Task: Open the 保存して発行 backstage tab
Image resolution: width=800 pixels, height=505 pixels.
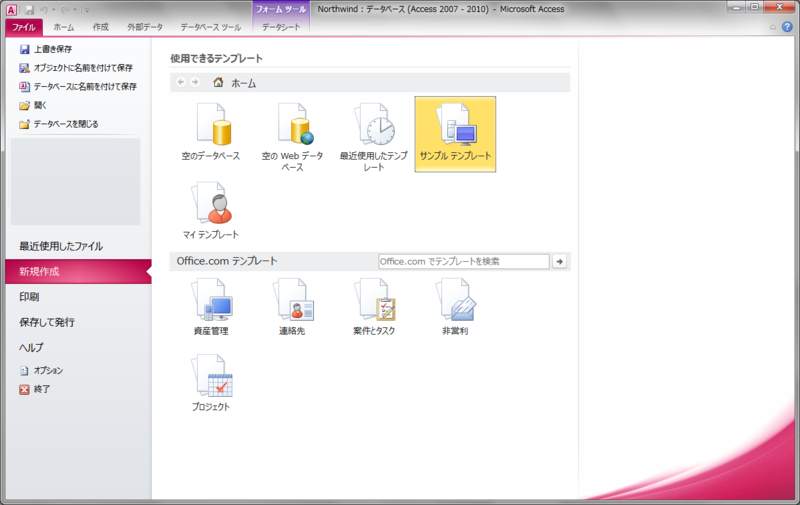Action: point(47,322)
